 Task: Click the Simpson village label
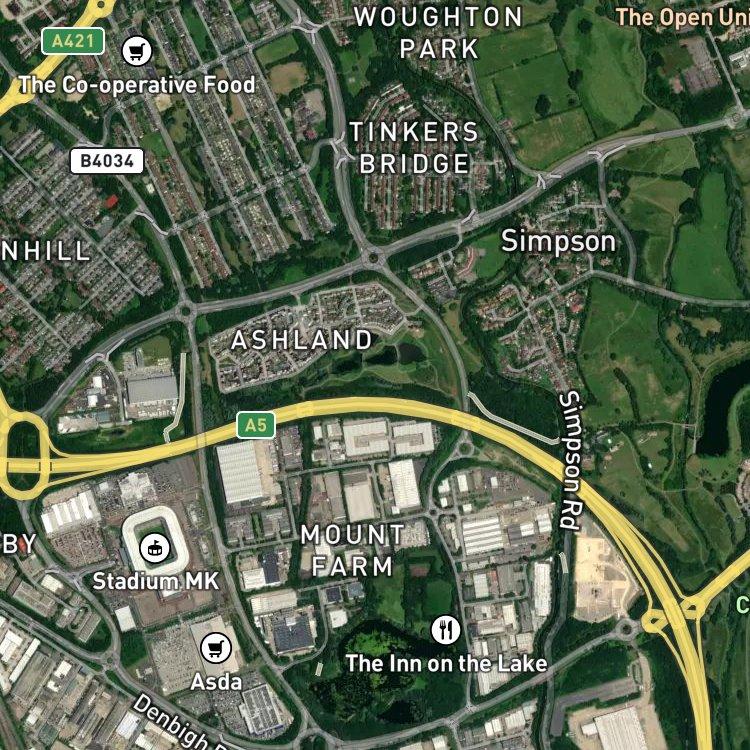(x=558, y=242)
